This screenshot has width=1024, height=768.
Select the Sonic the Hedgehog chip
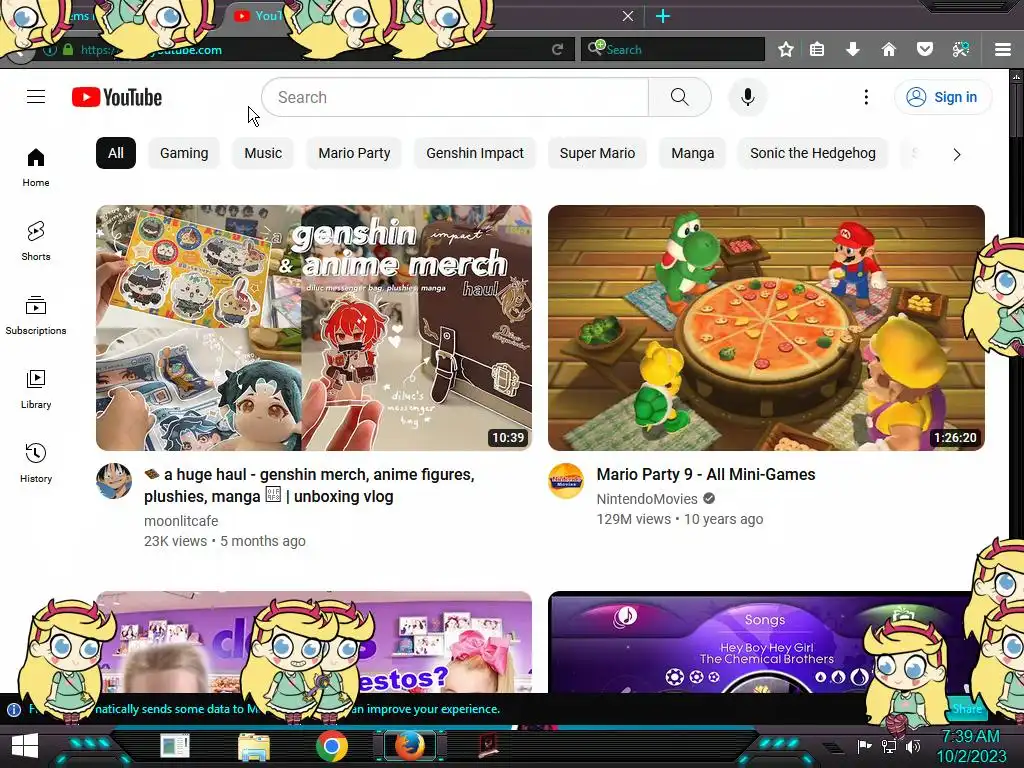(812, 153)
